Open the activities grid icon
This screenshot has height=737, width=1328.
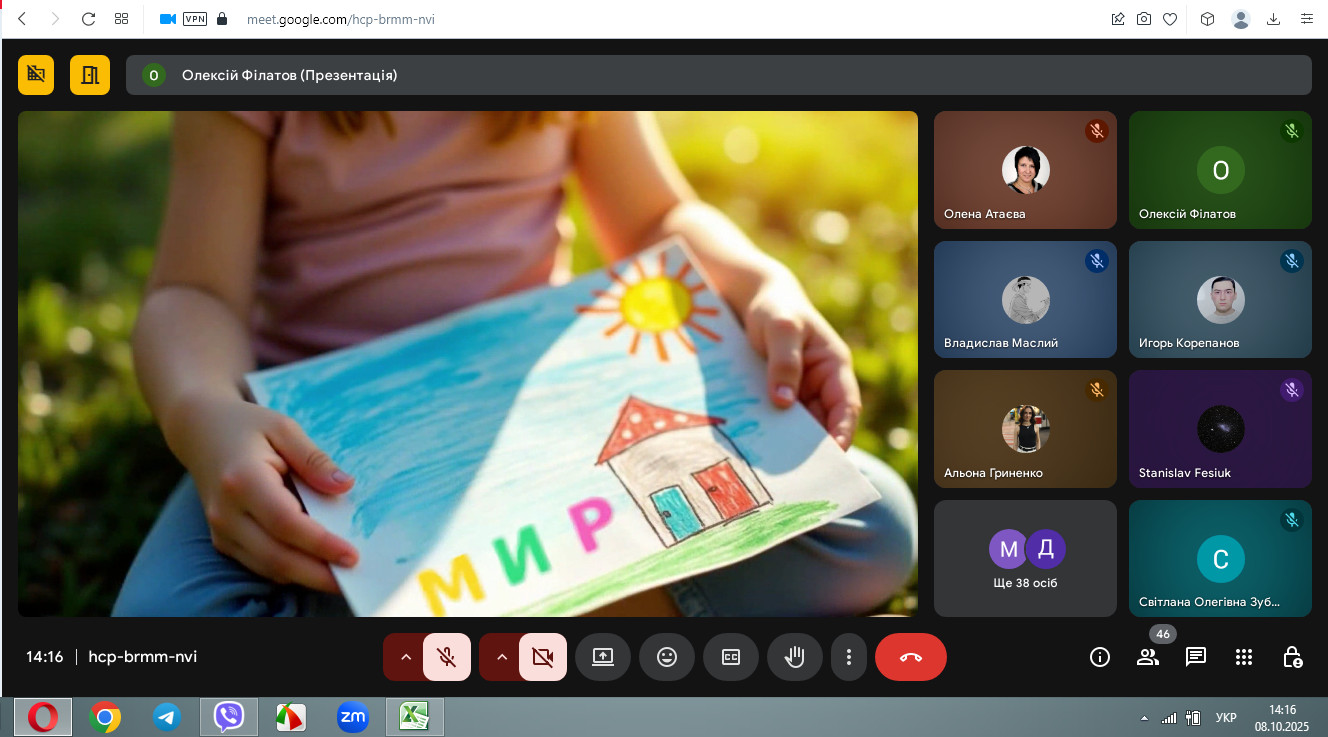click(1244, 657)
